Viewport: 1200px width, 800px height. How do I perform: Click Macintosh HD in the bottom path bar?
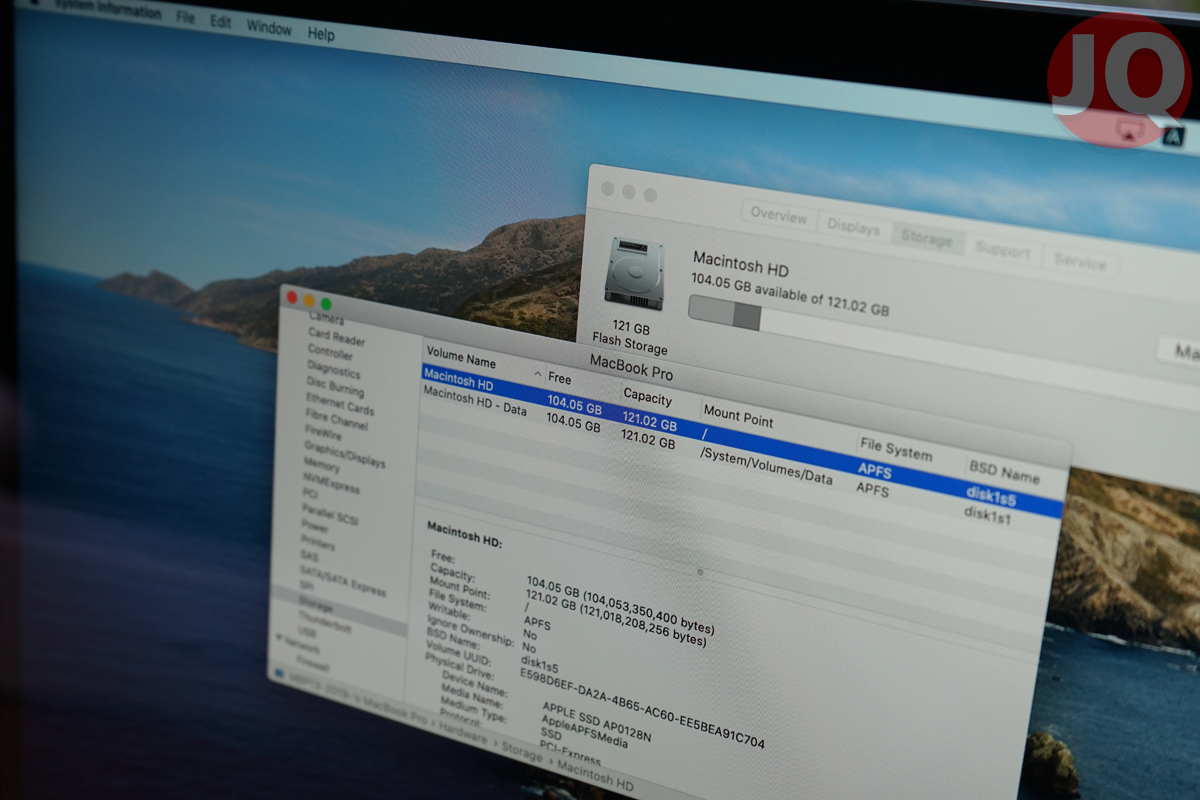[x=596, y=776]
